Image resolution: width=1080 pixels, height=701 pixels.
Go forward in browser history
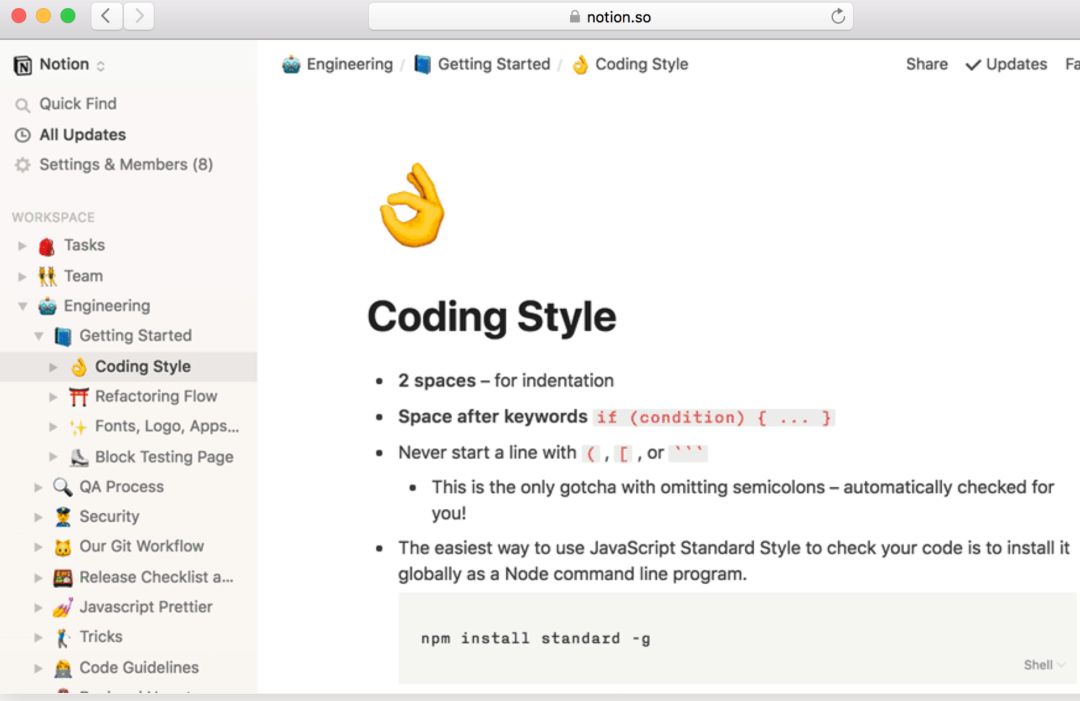tap(139, 16)
